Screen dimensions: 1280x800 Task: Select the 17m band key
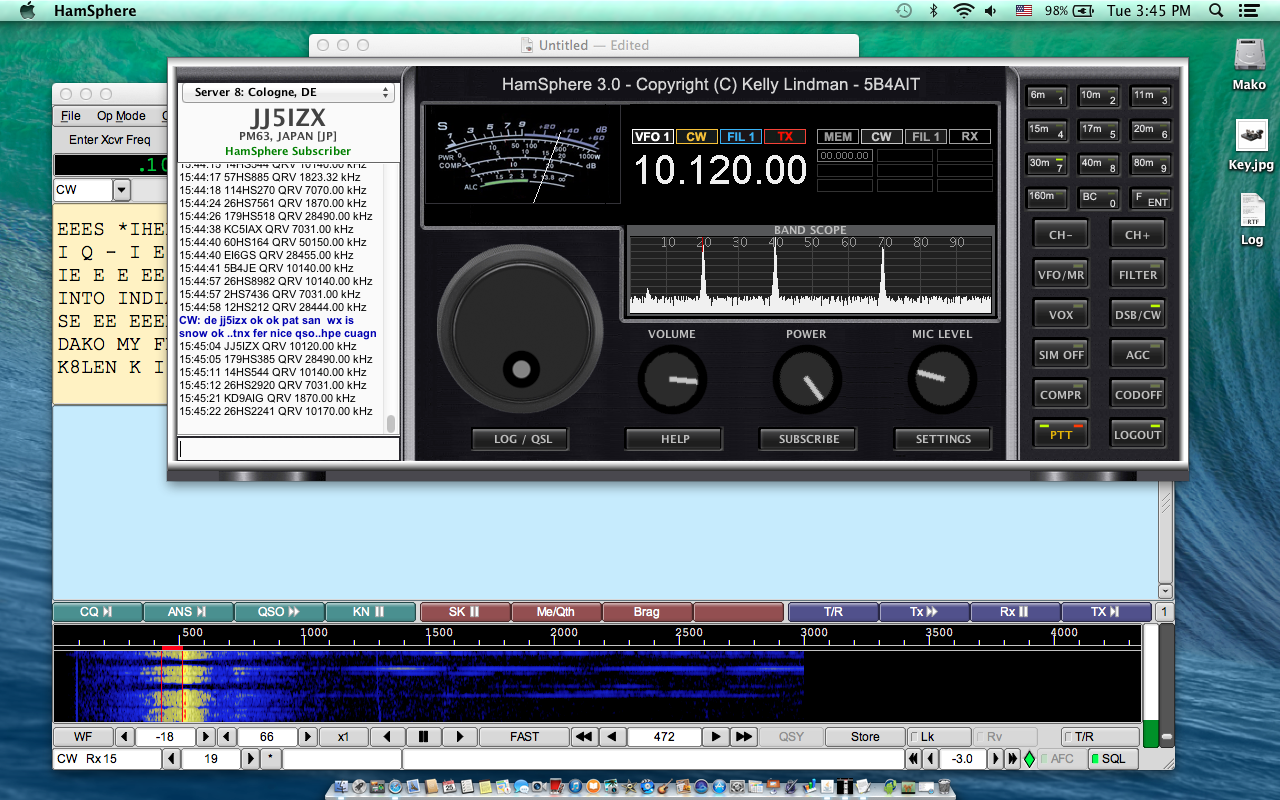(x=1098, y=131)
